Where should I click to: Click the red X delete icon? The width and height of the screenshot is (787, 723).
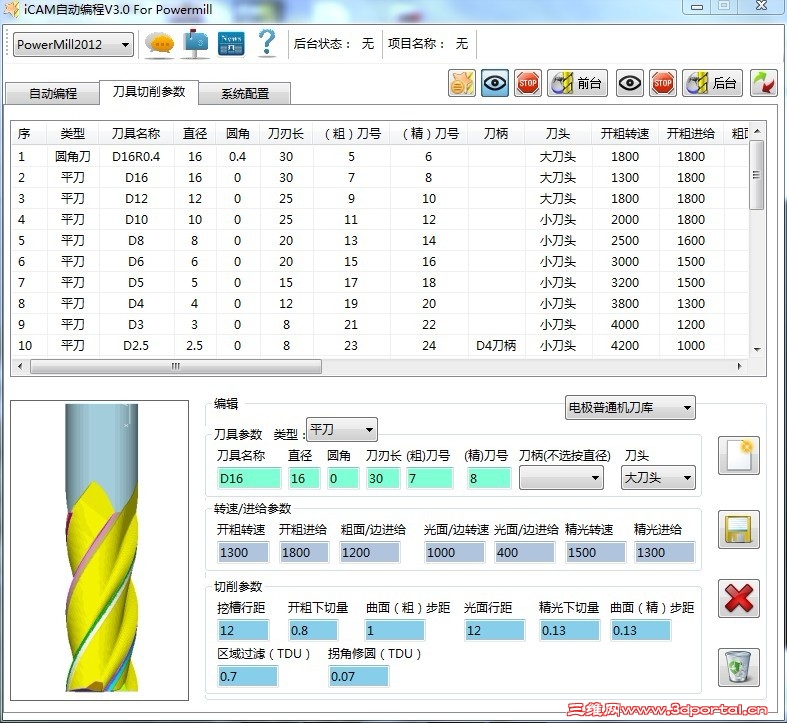click(739, 598)
